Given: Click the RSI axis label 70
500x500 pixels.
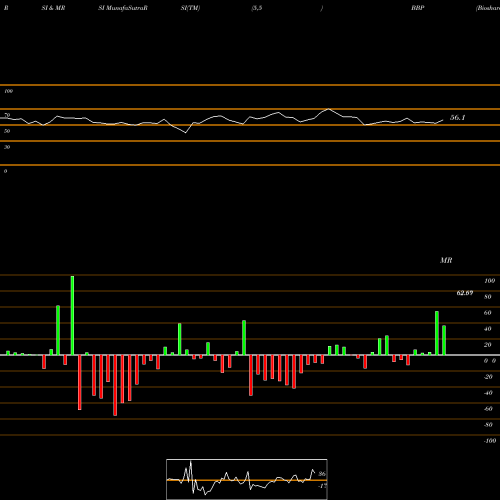Looking at the screenshot, I should [x=7, y=115].
